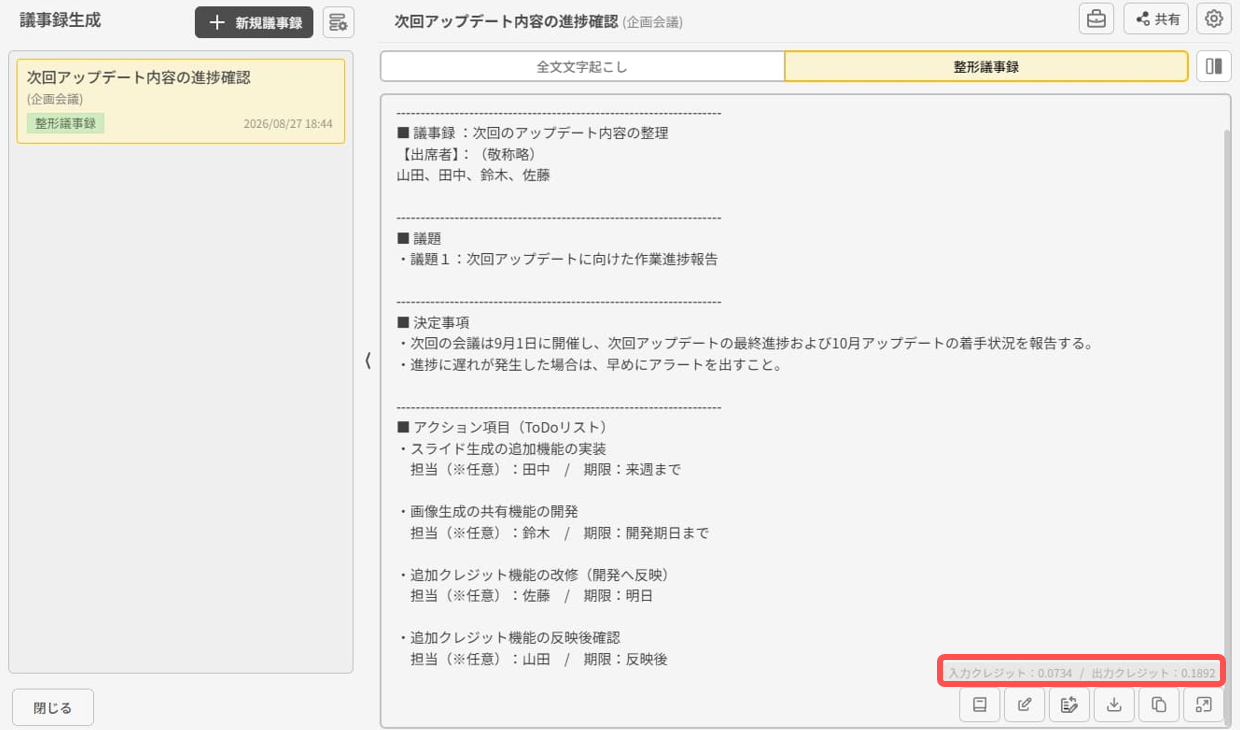Click the ■ 議題 heading
The image size is (1240, 730).
[x=419, y=238]
